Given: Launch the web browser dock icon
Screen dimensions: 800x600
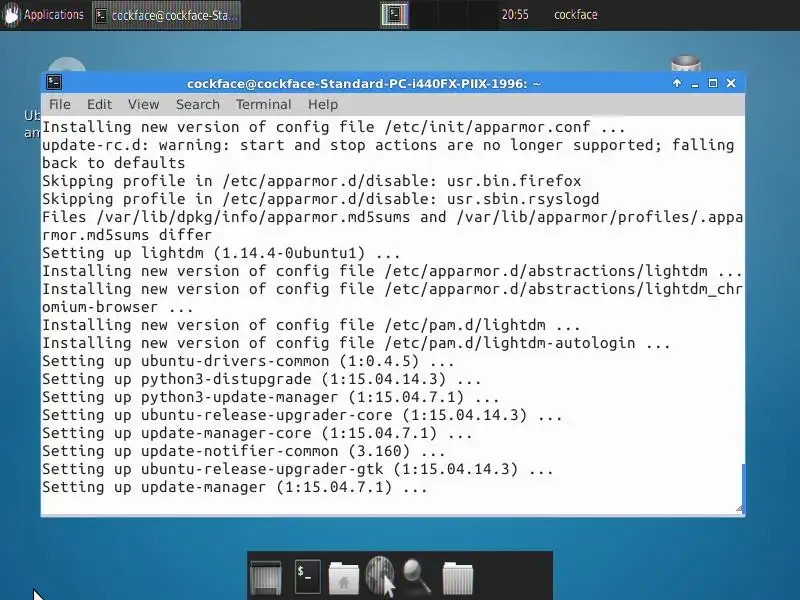Looking at the screenshot, I should (x=381, y=576).
